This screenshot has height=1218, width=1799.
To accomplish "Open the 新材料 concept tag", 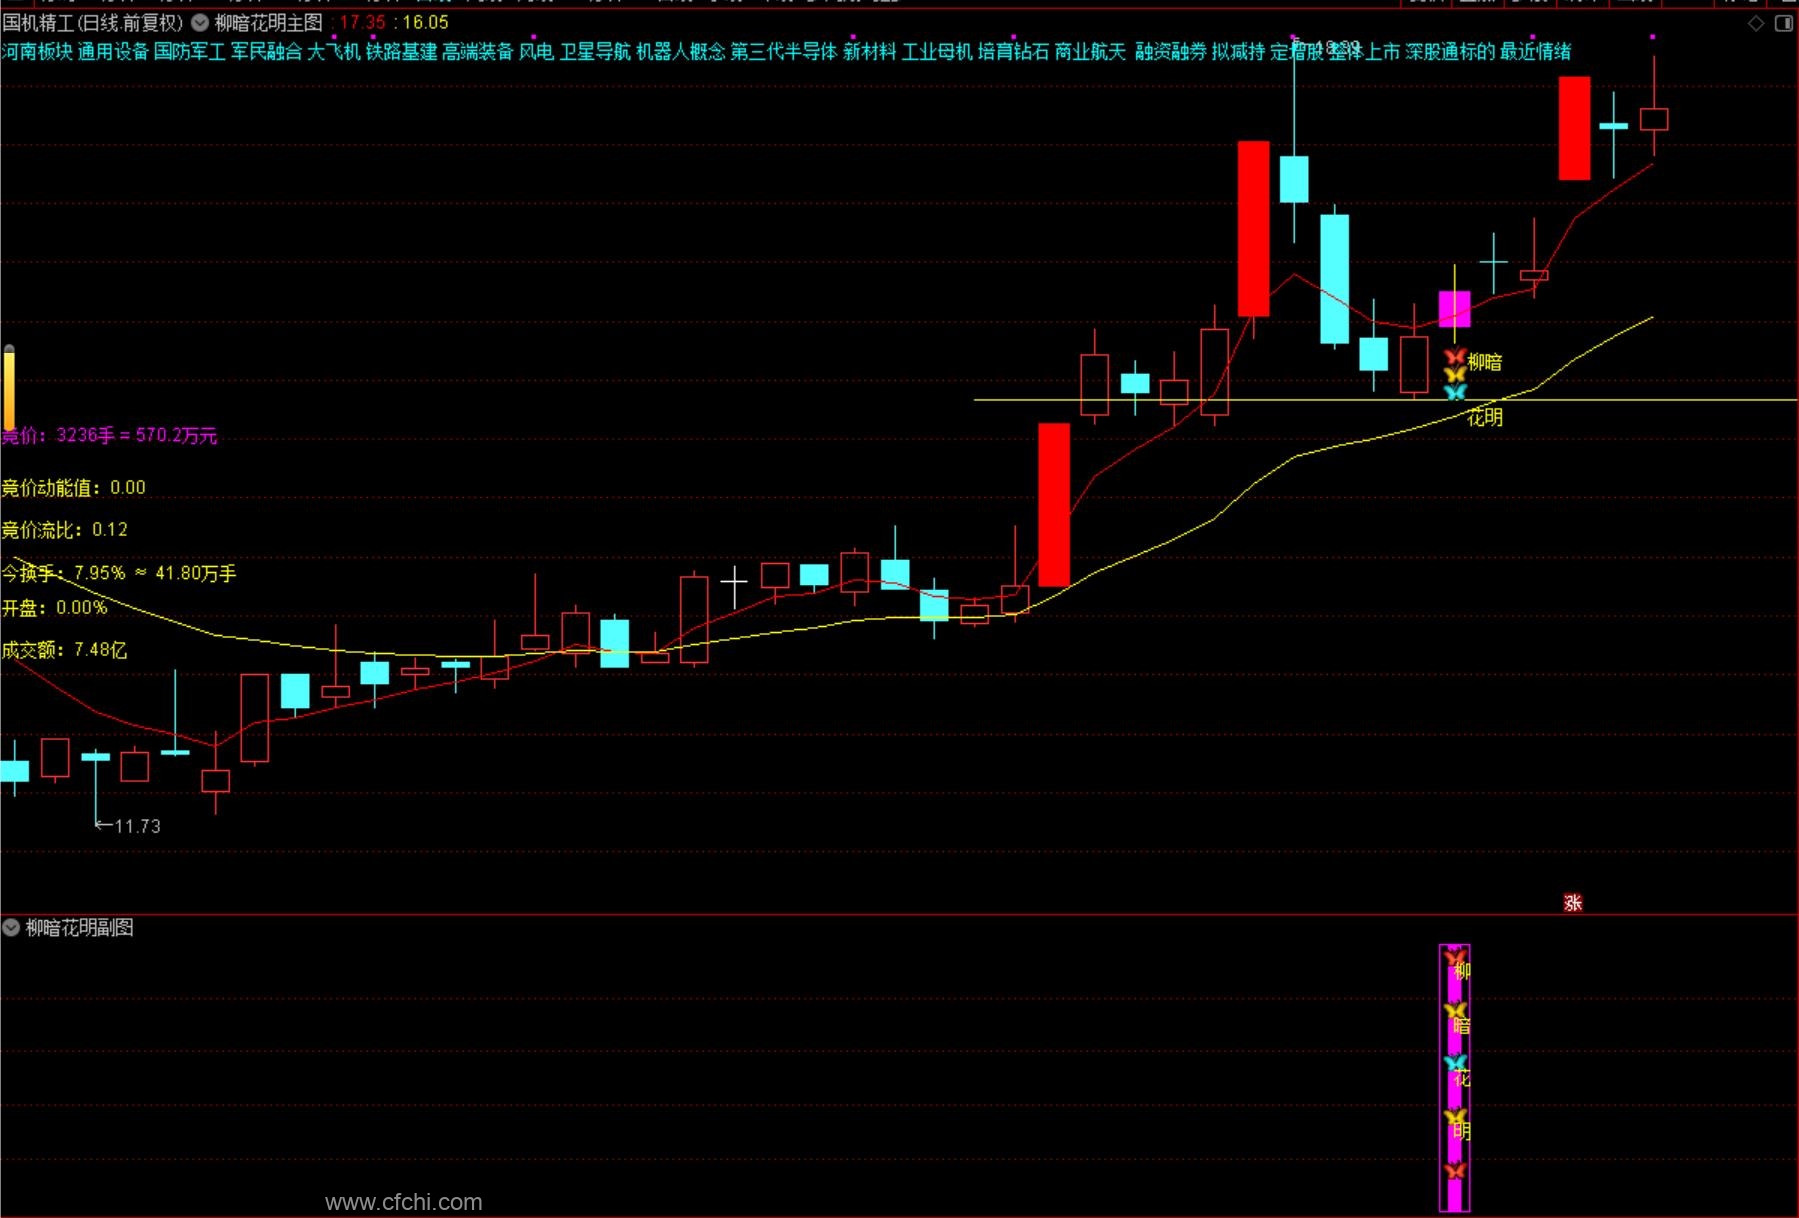I will [870, 51].
